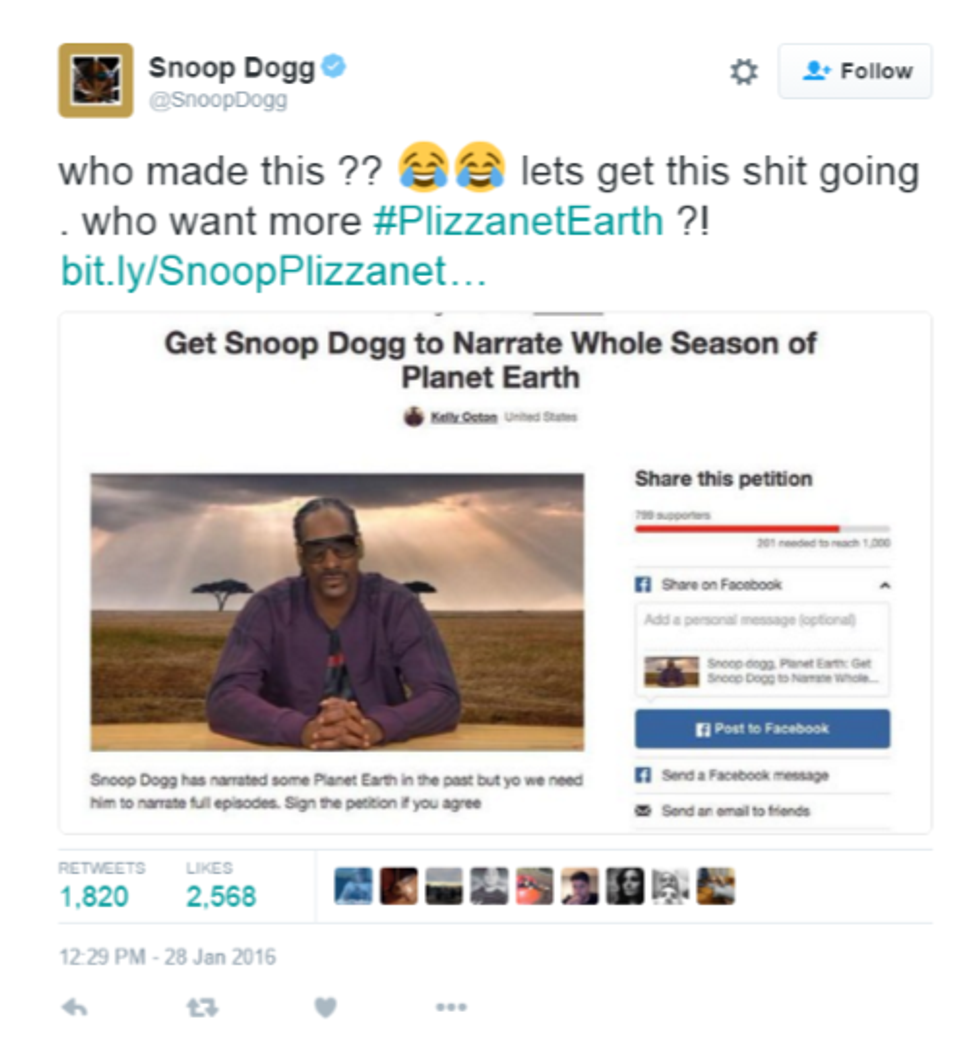
Task: View the 1,820 retweets count
Action: click(x=94, y=897)
